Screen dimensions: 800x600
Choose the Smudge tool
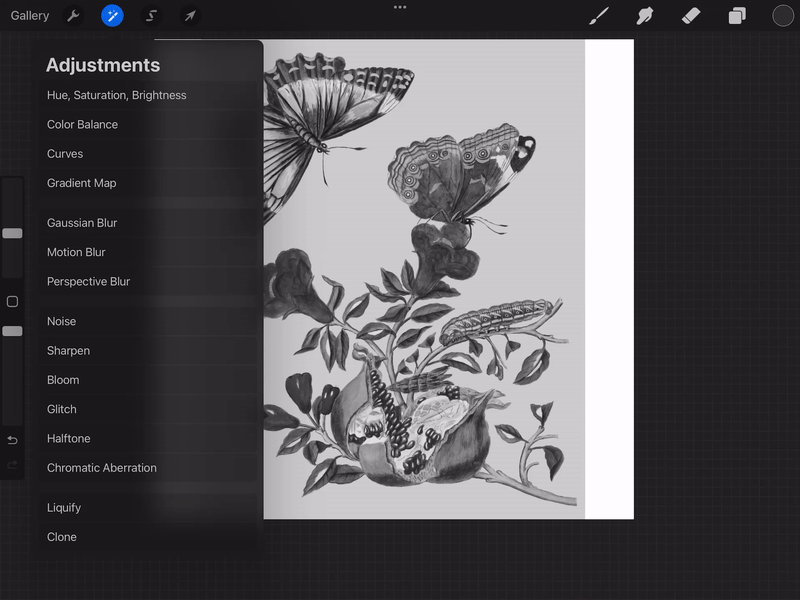pyautogui.click(x=645, y=16)
